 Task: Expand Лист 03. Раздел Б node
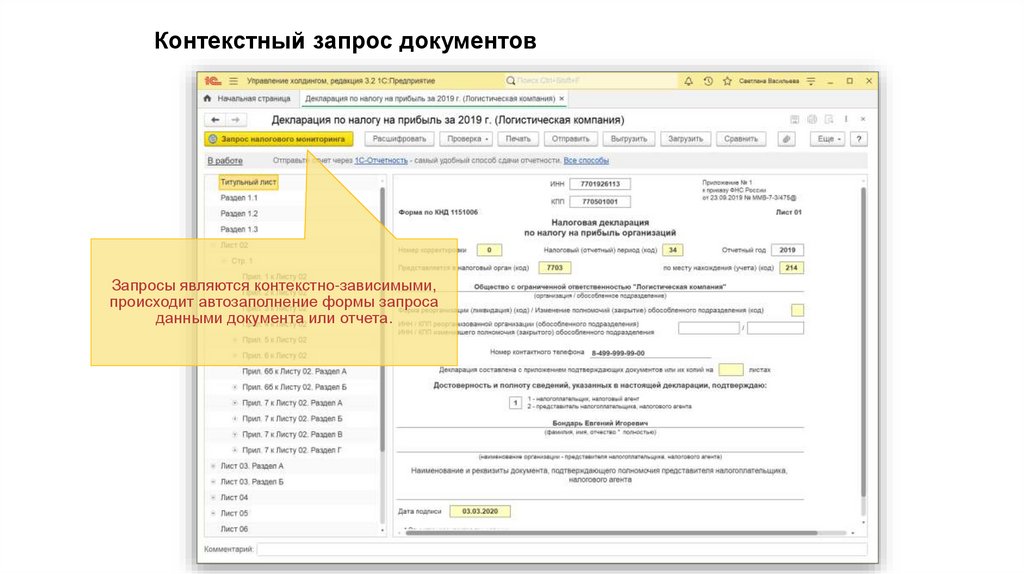coord(213,482)
